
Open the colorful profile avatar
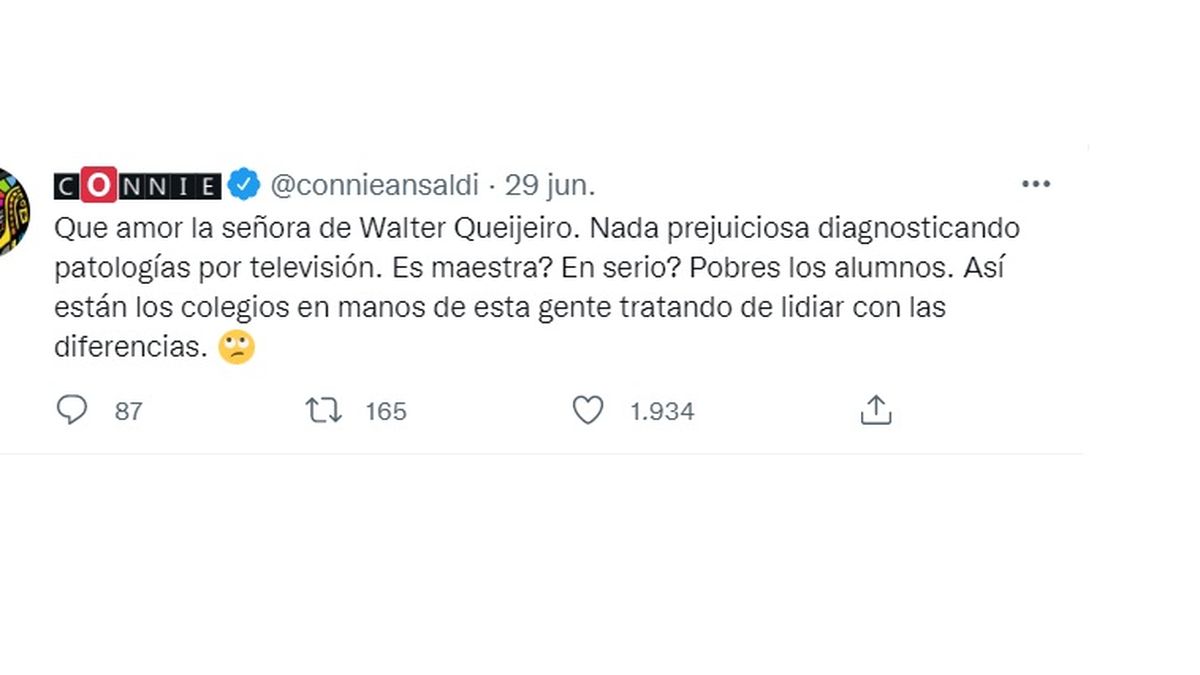(x=12, y=212)
